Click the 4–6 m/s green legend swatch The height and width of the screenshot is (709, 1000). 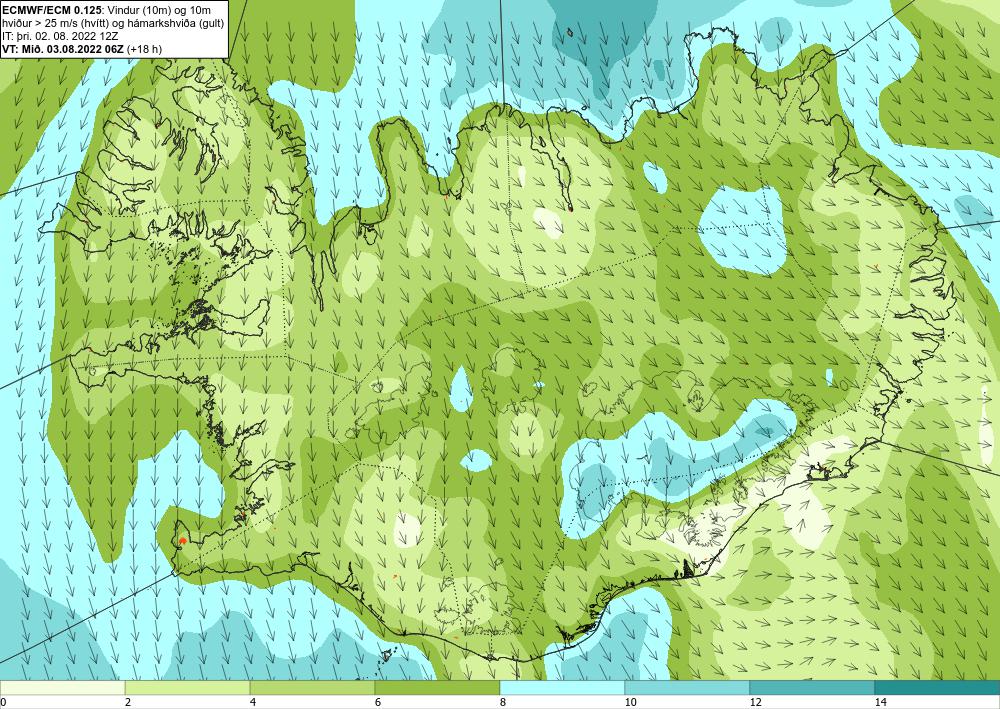[x=312, y=688]
